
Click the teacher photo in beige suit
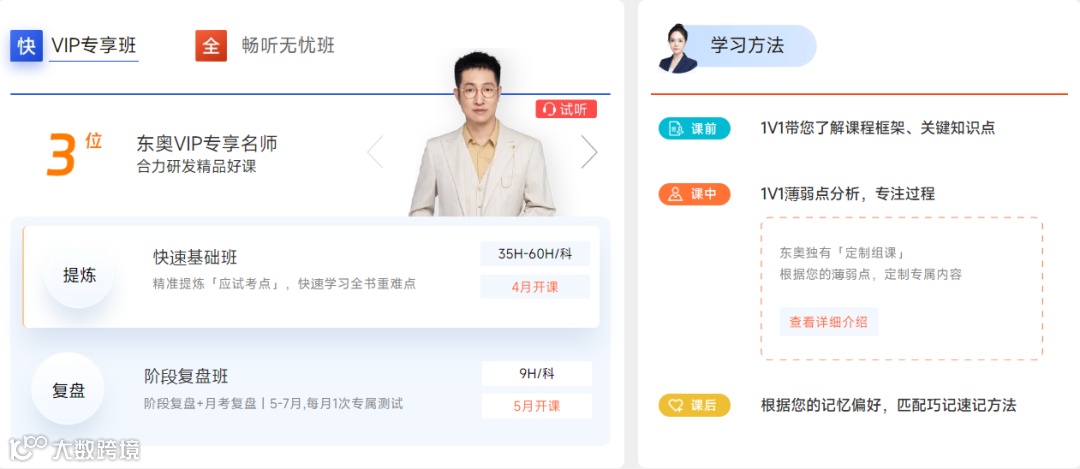481,135
